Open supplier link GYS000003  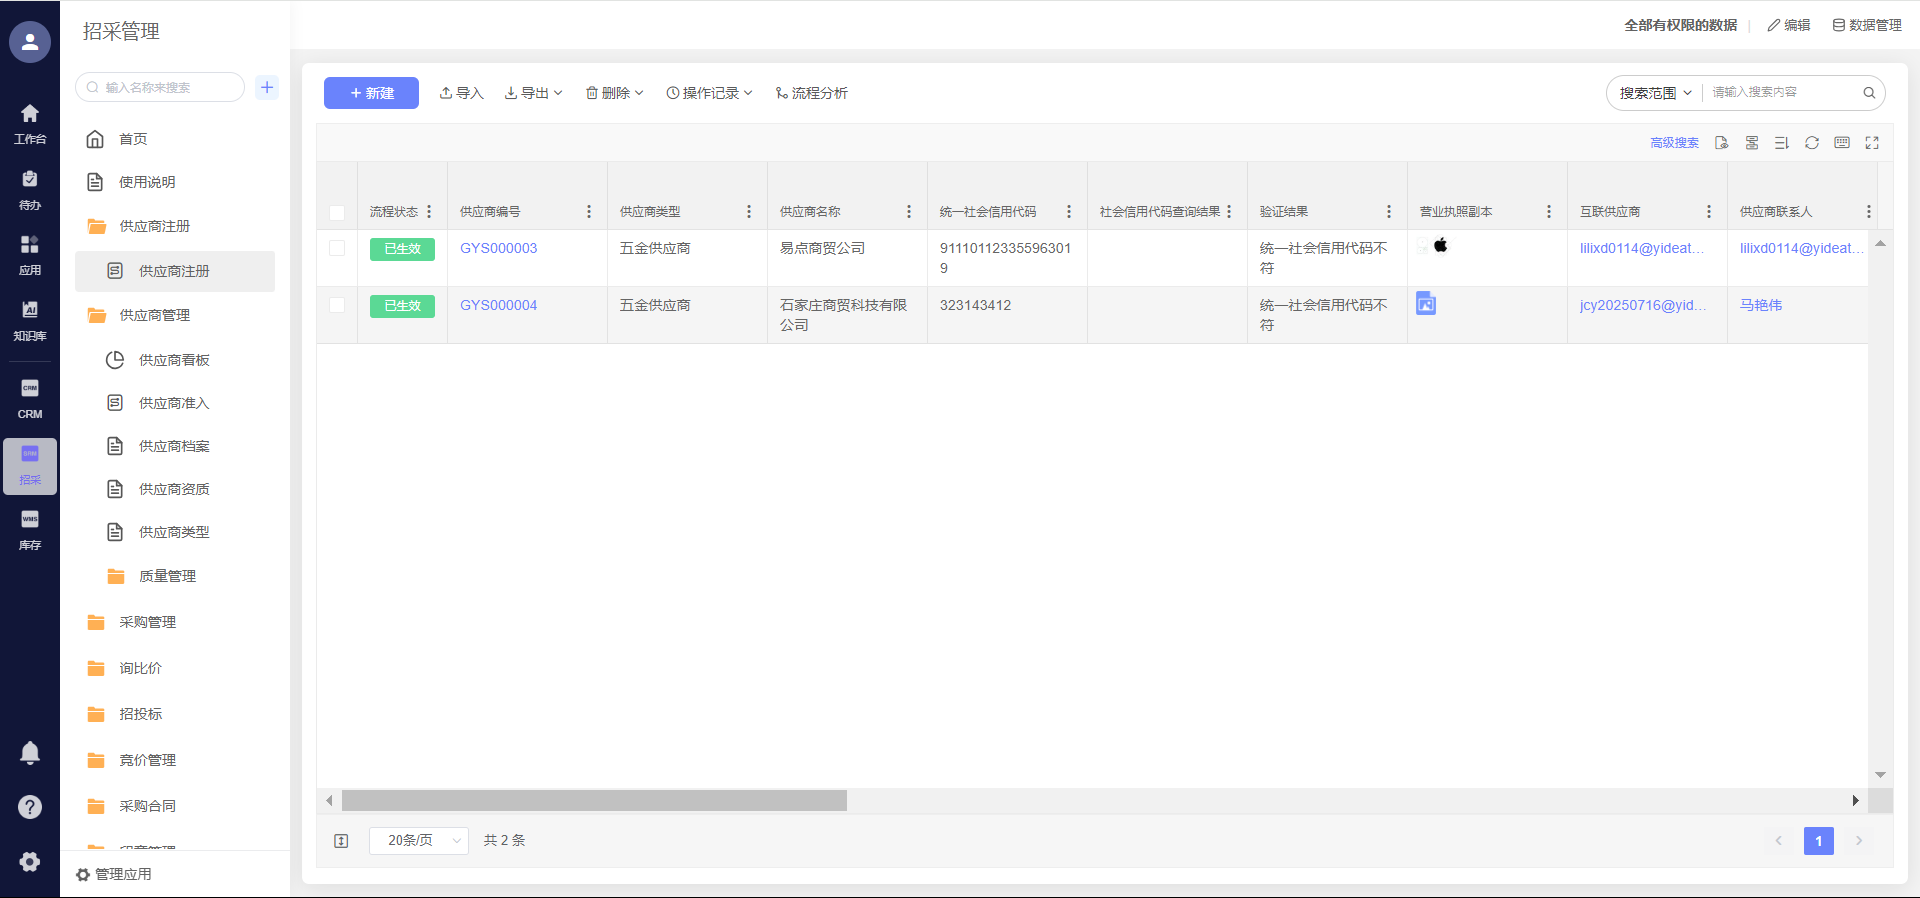(x=498, y=248)
